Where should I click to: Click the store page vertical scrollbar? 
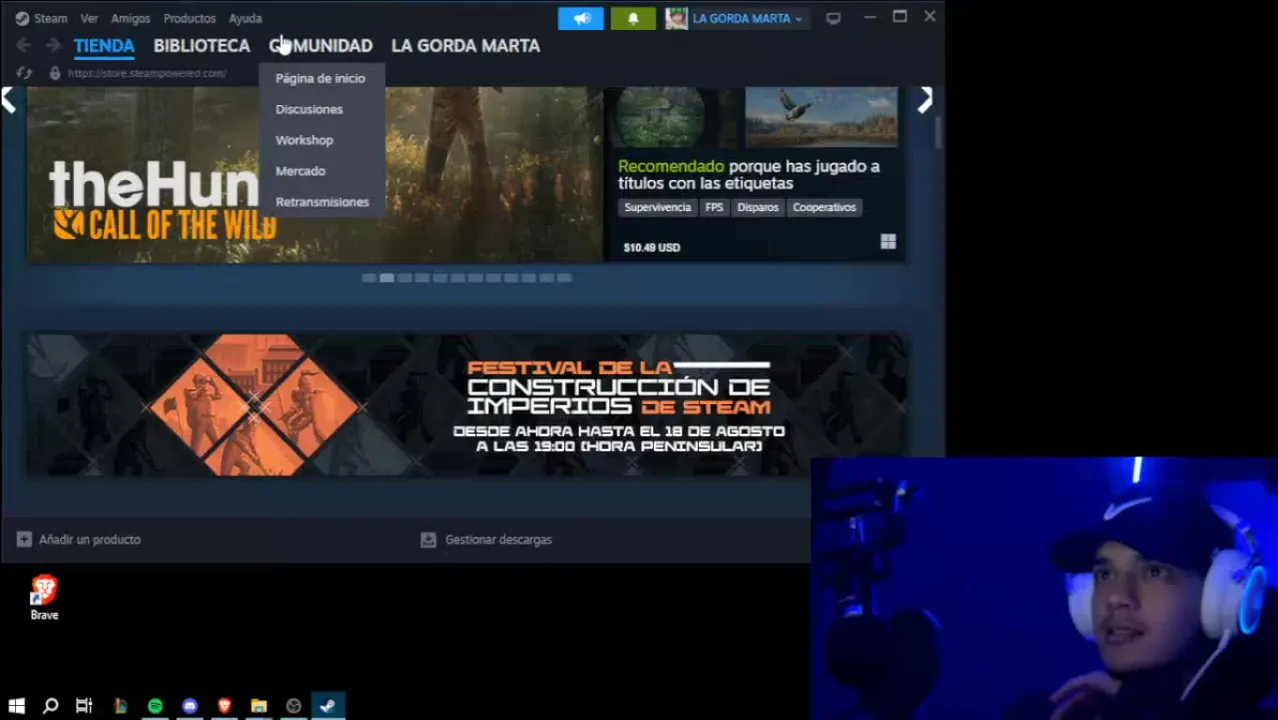(x=938, y=132)
